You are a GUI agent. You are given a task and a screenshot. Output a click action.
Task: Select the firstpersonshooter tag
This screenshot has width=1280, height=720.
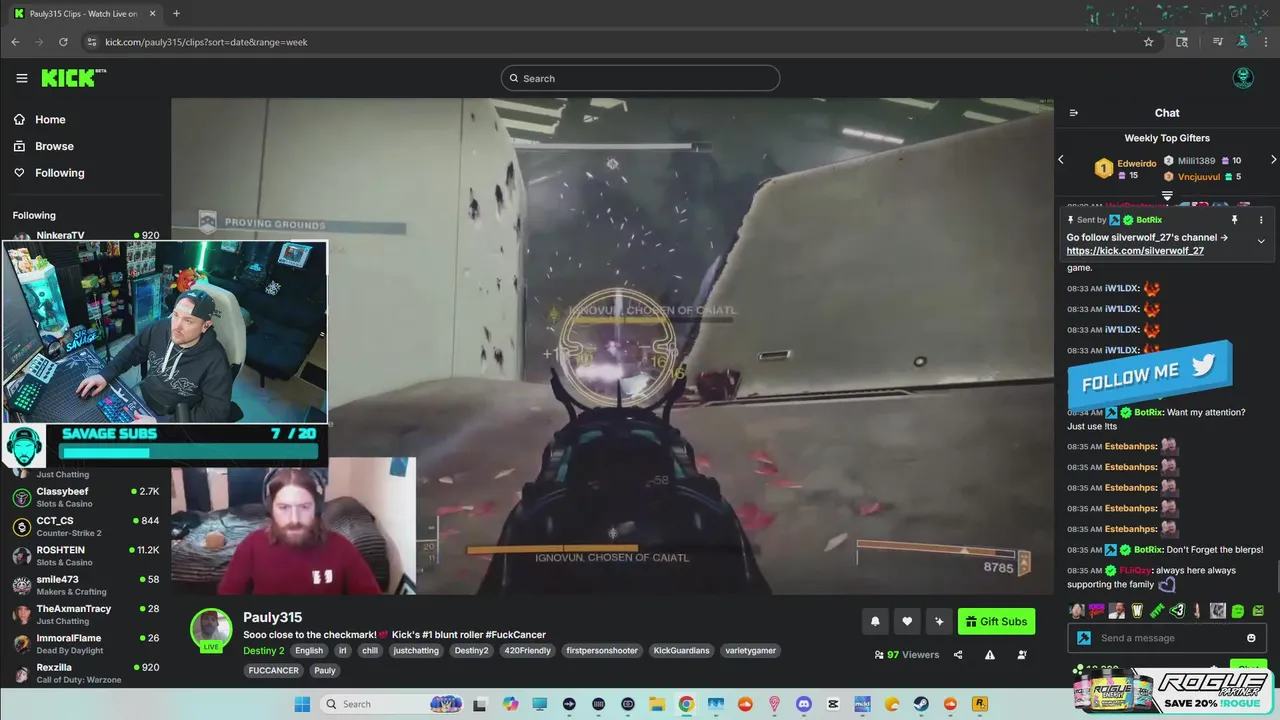point(602,651)
